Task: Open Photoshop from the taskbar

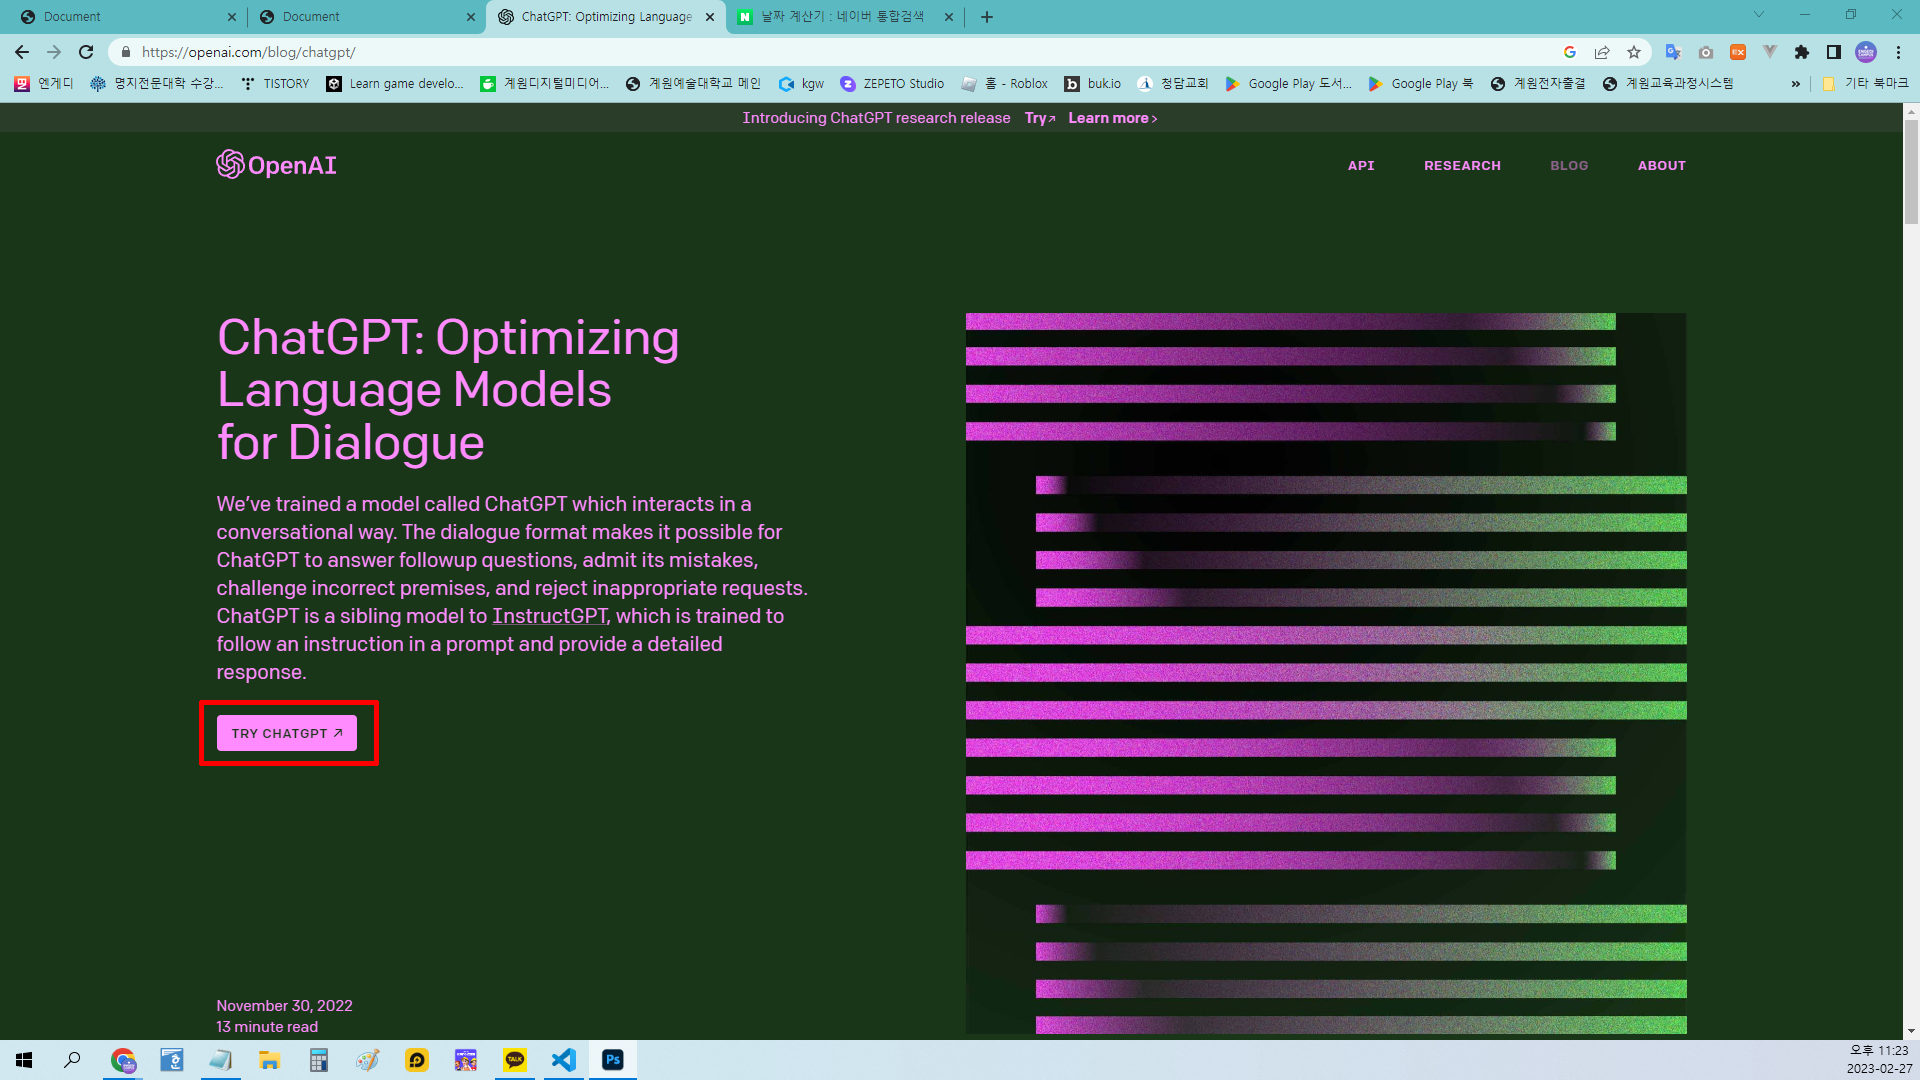Action: 613,1060
